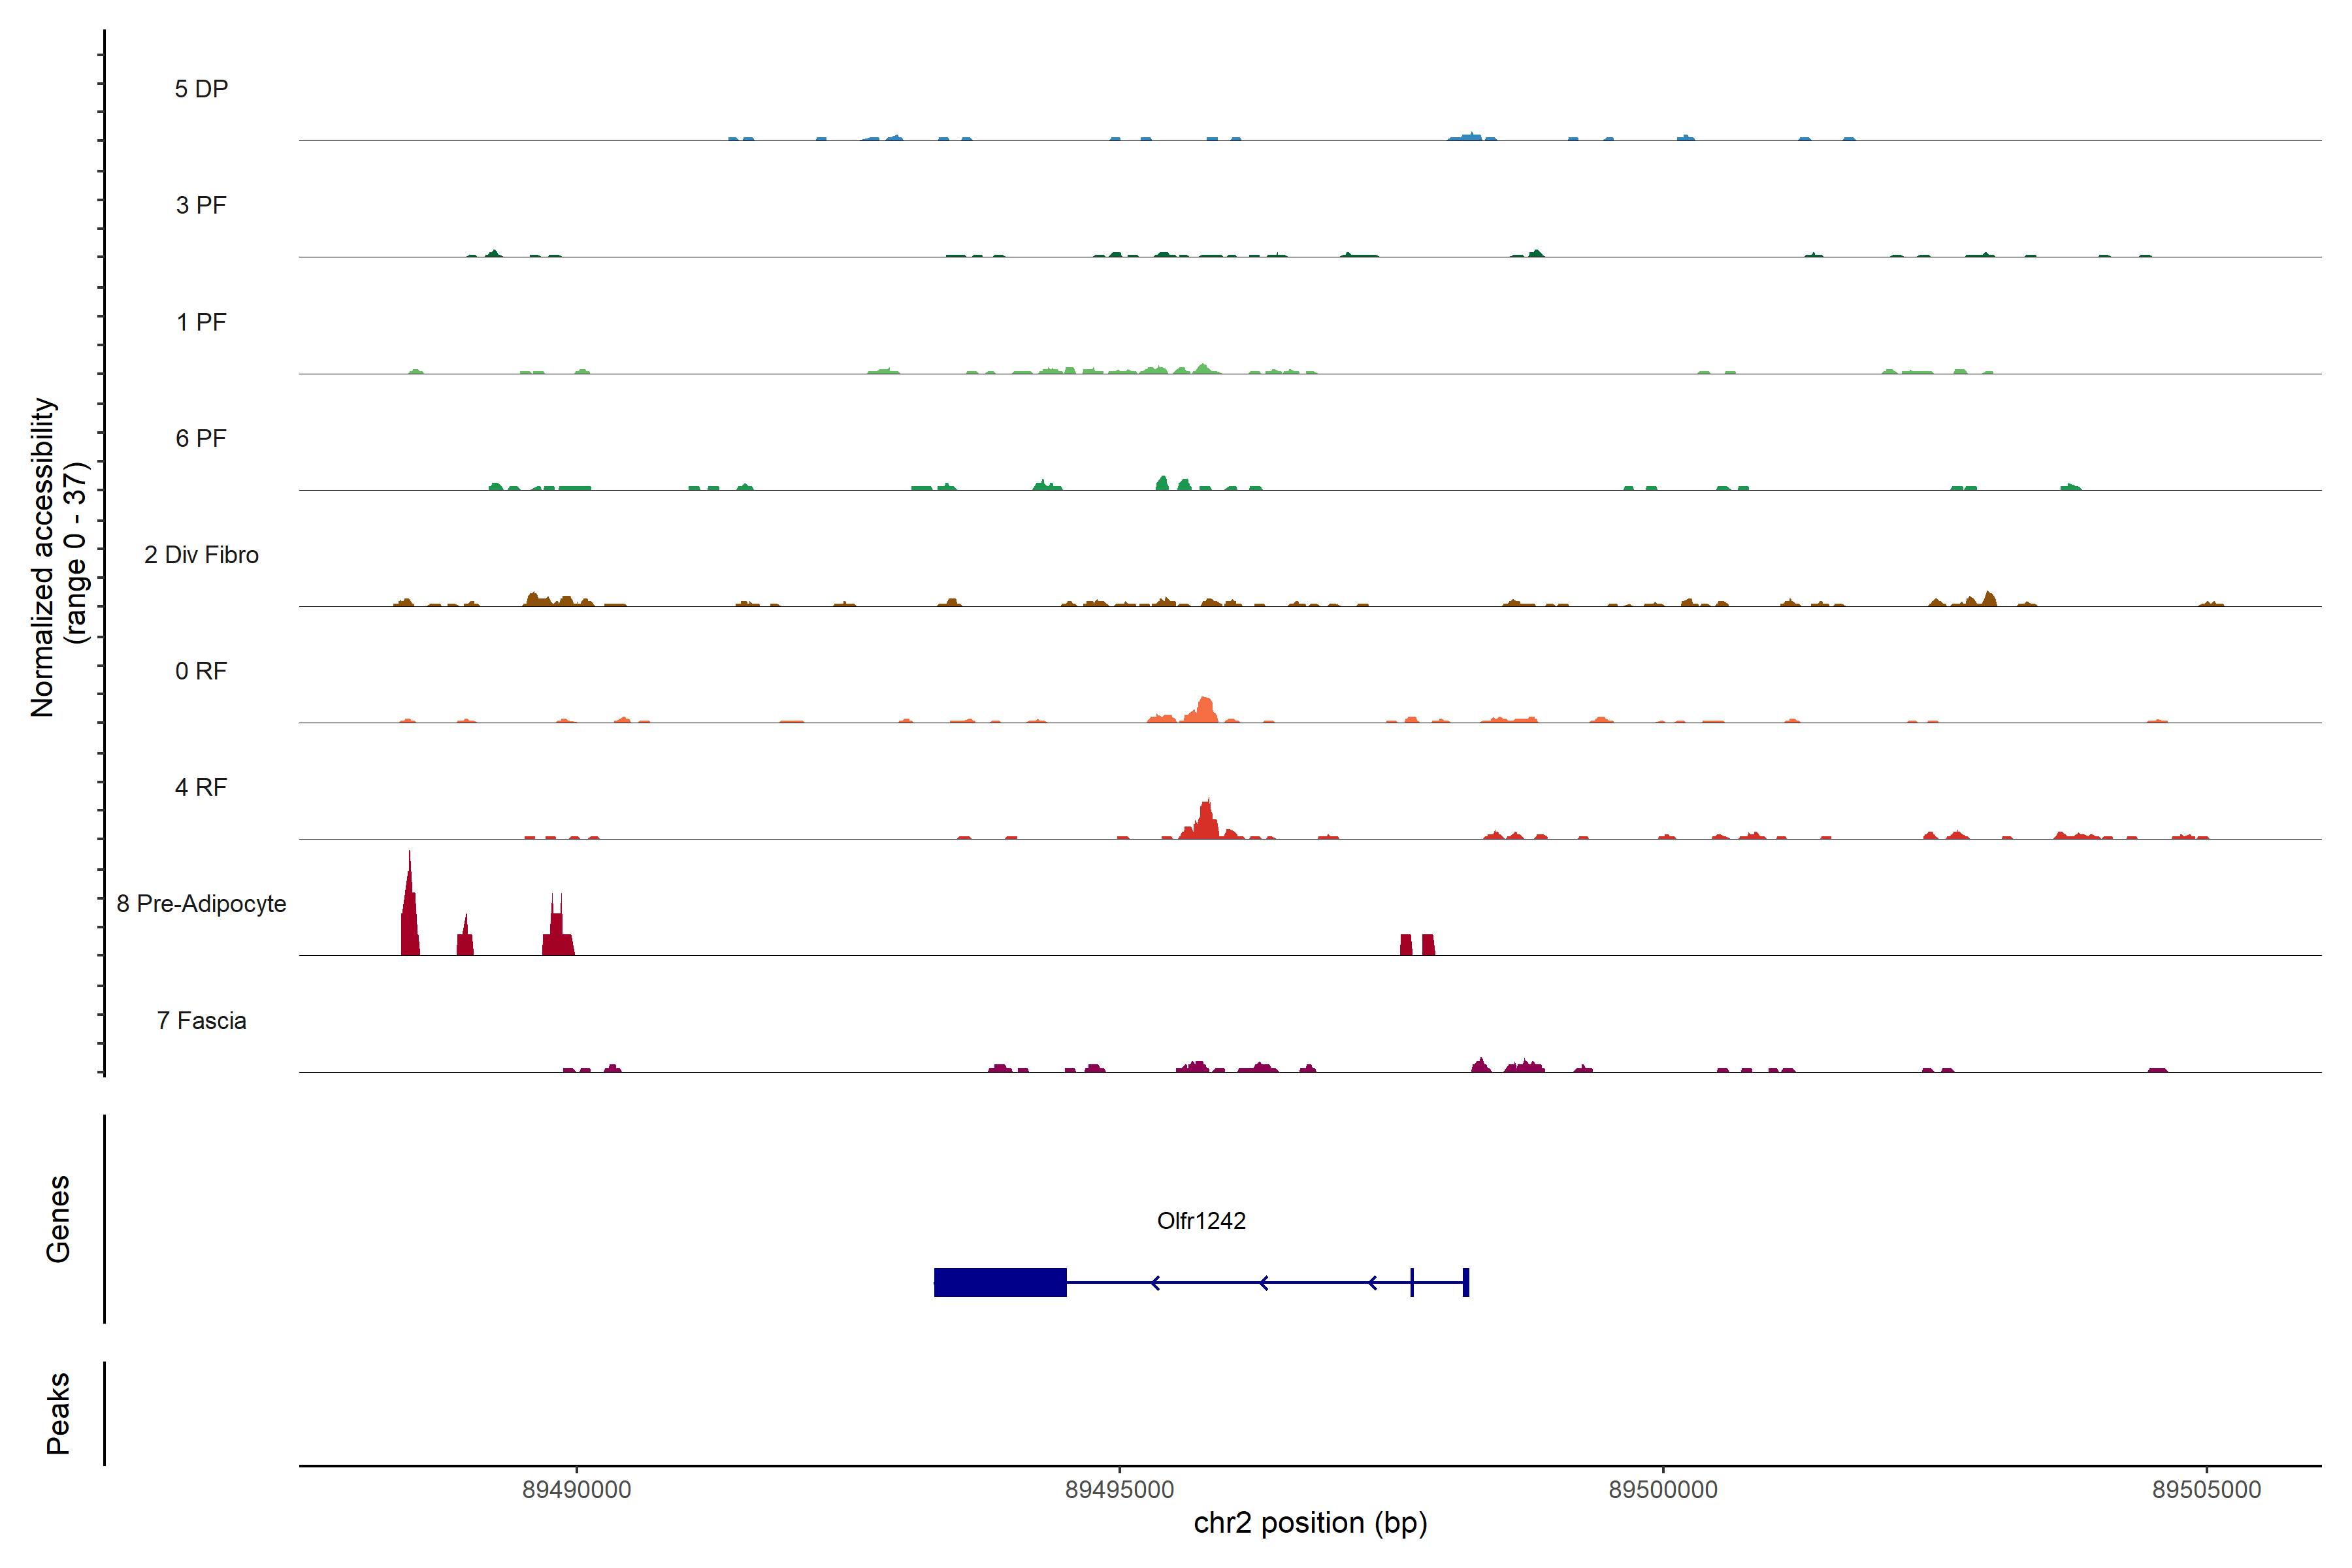Click the 1 PF track label
The image size is (2352, 1568).
tap(201, 322)
